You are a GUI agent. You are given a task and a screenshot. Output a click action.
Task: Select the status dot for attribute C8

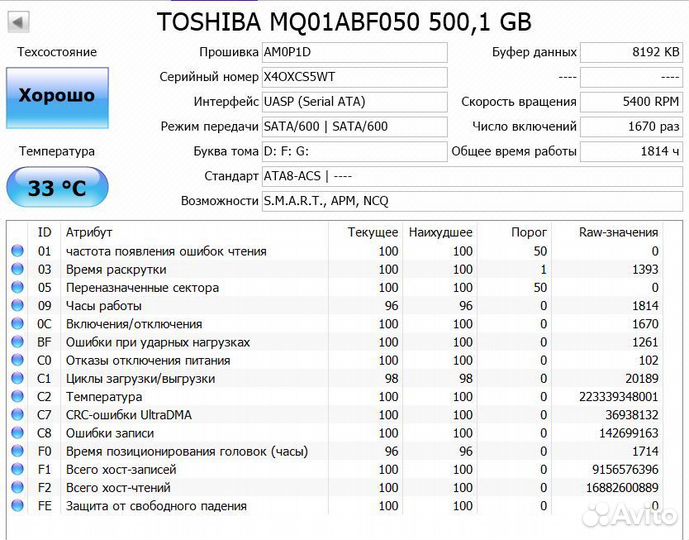[x=18, y=433]
